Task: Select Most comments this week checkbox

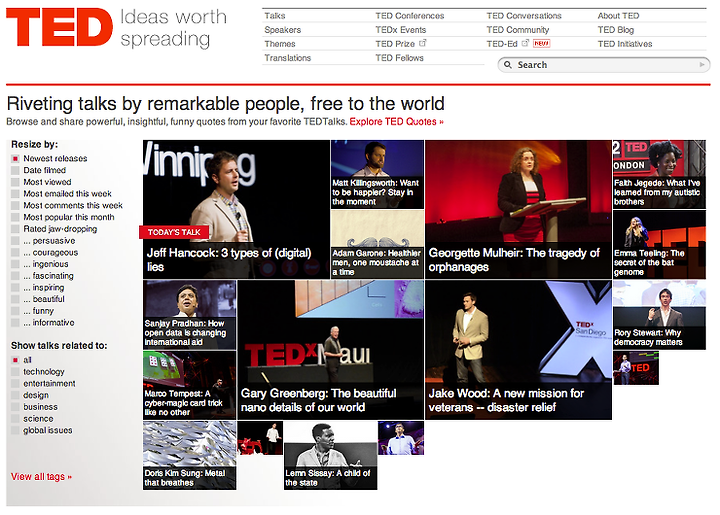Action: click(x=15, y=206)
